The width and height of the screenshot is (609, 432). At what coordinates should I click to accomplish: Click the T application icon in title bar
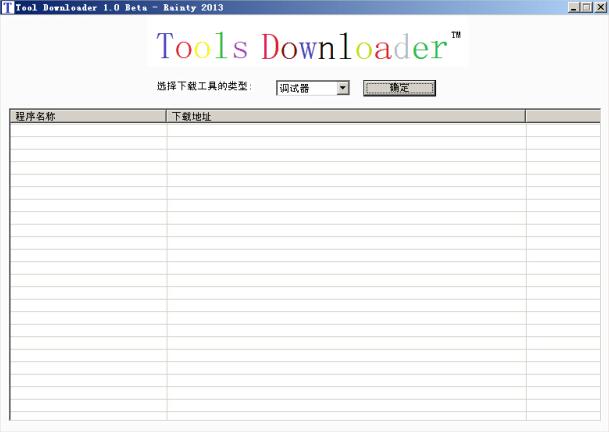pyautogui.click(x=7, y=7)
